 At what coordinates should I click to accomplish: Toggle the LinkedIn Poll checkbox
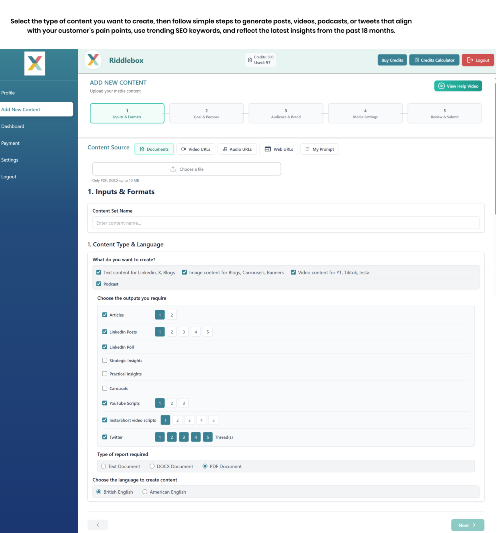click(x=105, y=347)
